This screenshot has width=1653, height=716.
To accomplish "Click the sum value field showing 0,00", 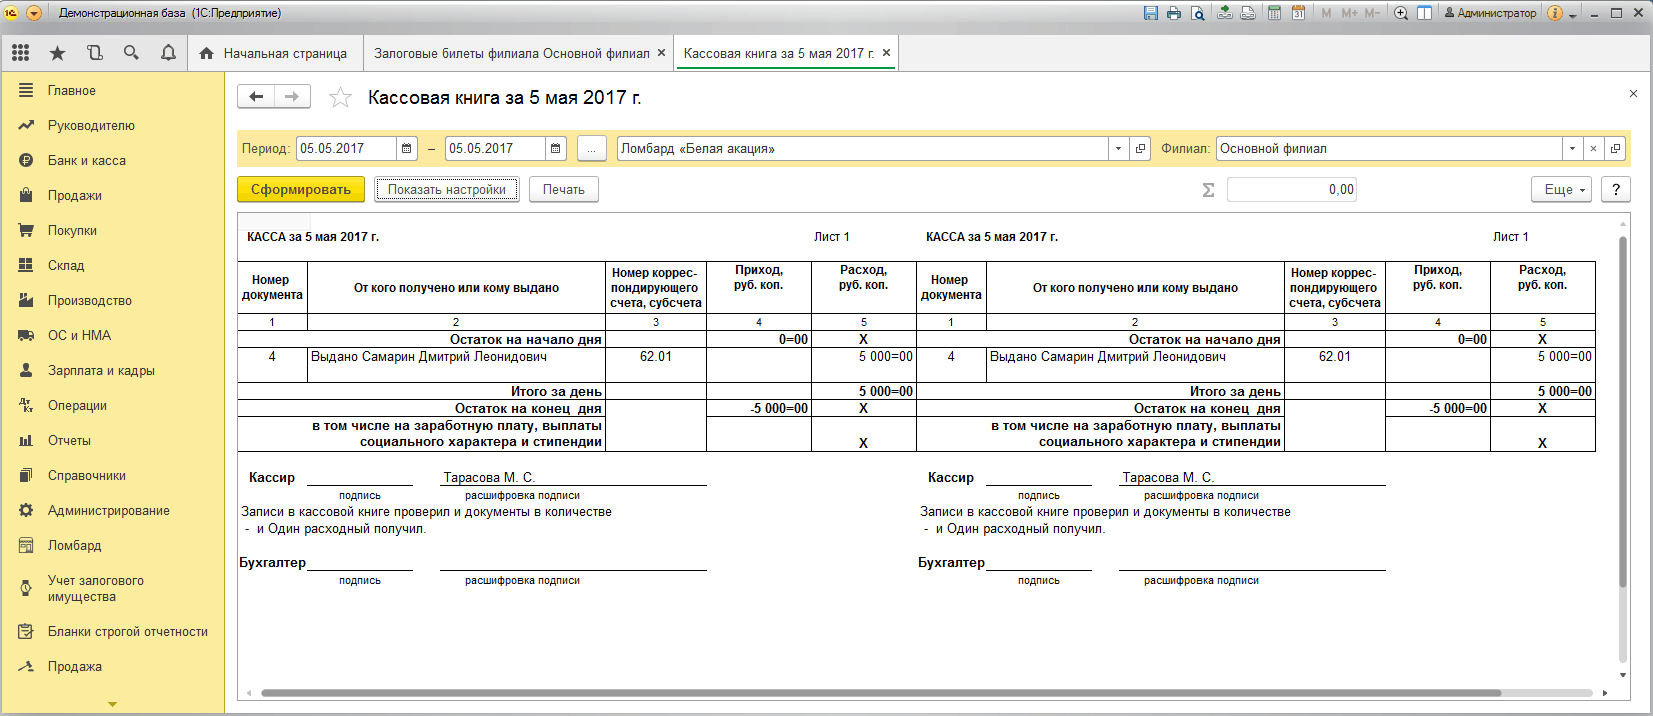I will 1292,189.
